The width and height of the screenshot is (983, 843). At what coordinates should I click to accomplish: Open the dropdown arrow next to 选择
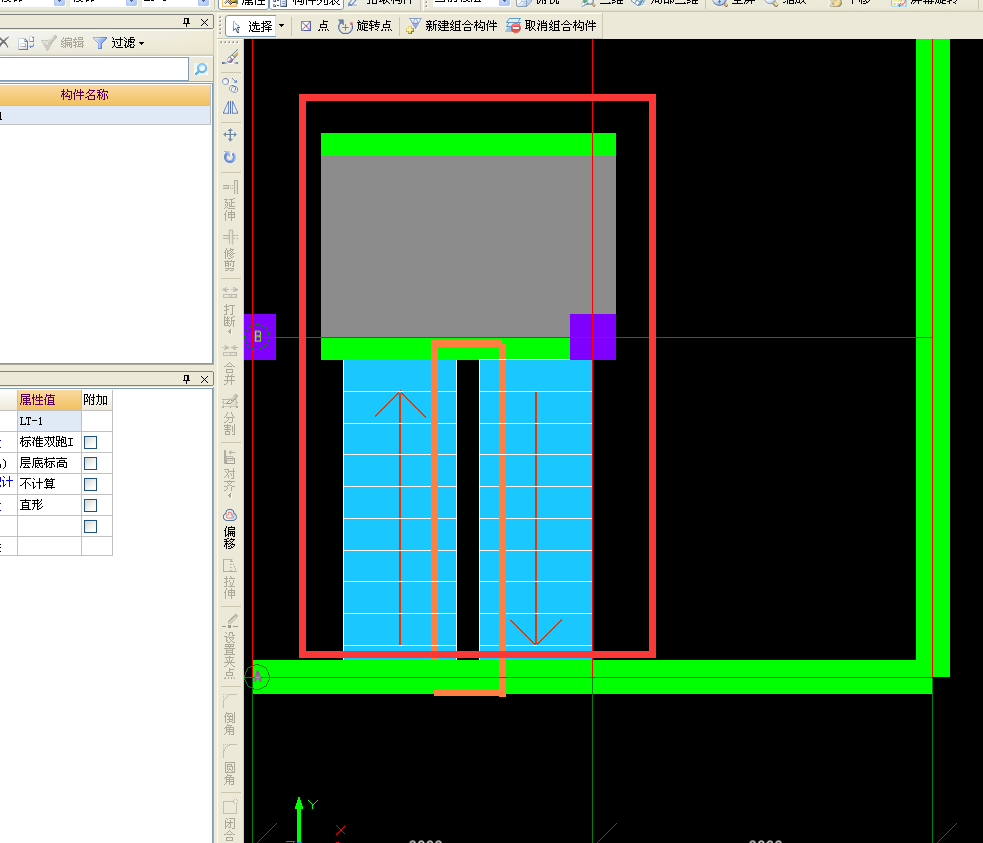[x=281, y=26]
